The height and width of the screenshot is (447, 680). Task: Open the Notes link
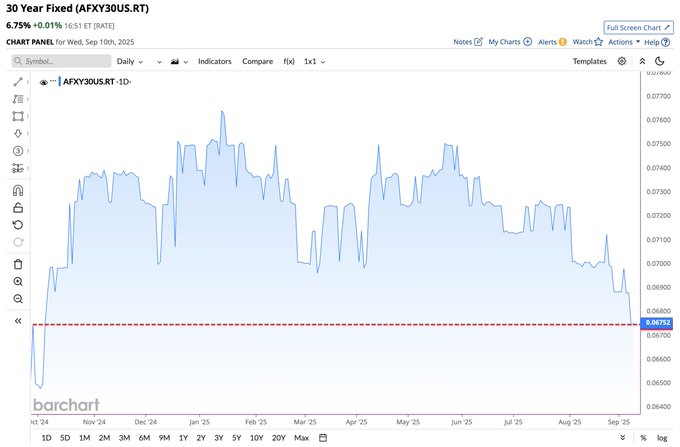468,42
